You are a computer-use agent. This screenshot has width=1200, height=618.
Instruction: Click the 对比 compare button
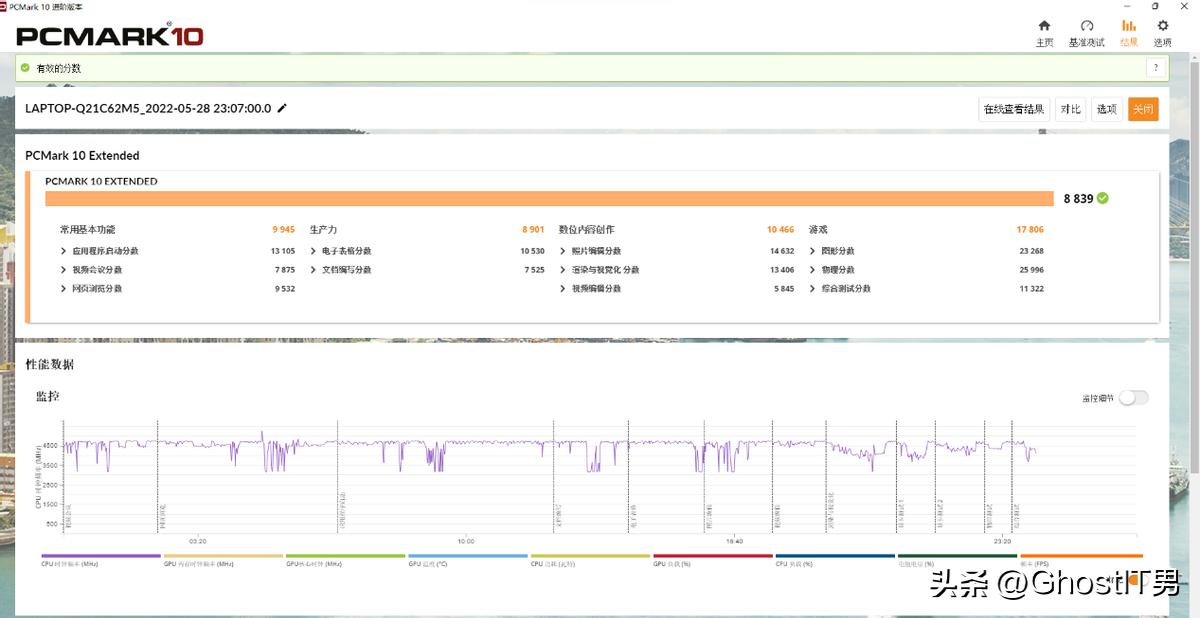pyautogui.click(x=1071, y=109)
